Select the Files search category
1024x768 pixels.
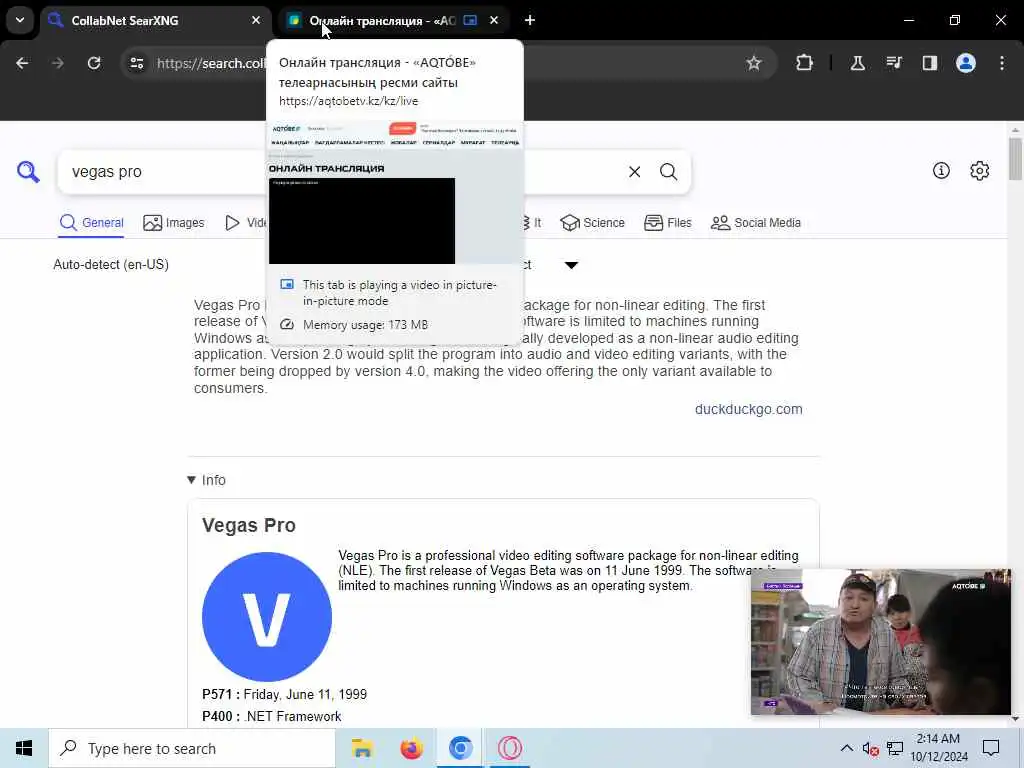pos(667,223)
